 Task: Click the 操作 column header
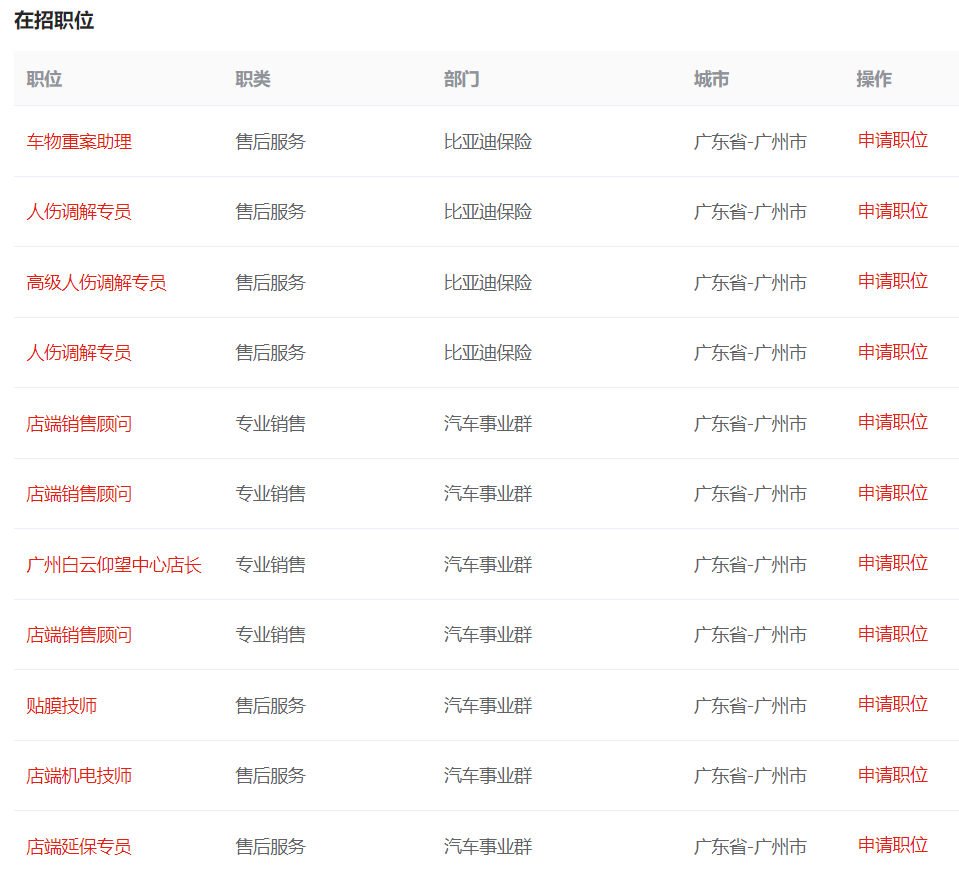[x=874, y=79]
